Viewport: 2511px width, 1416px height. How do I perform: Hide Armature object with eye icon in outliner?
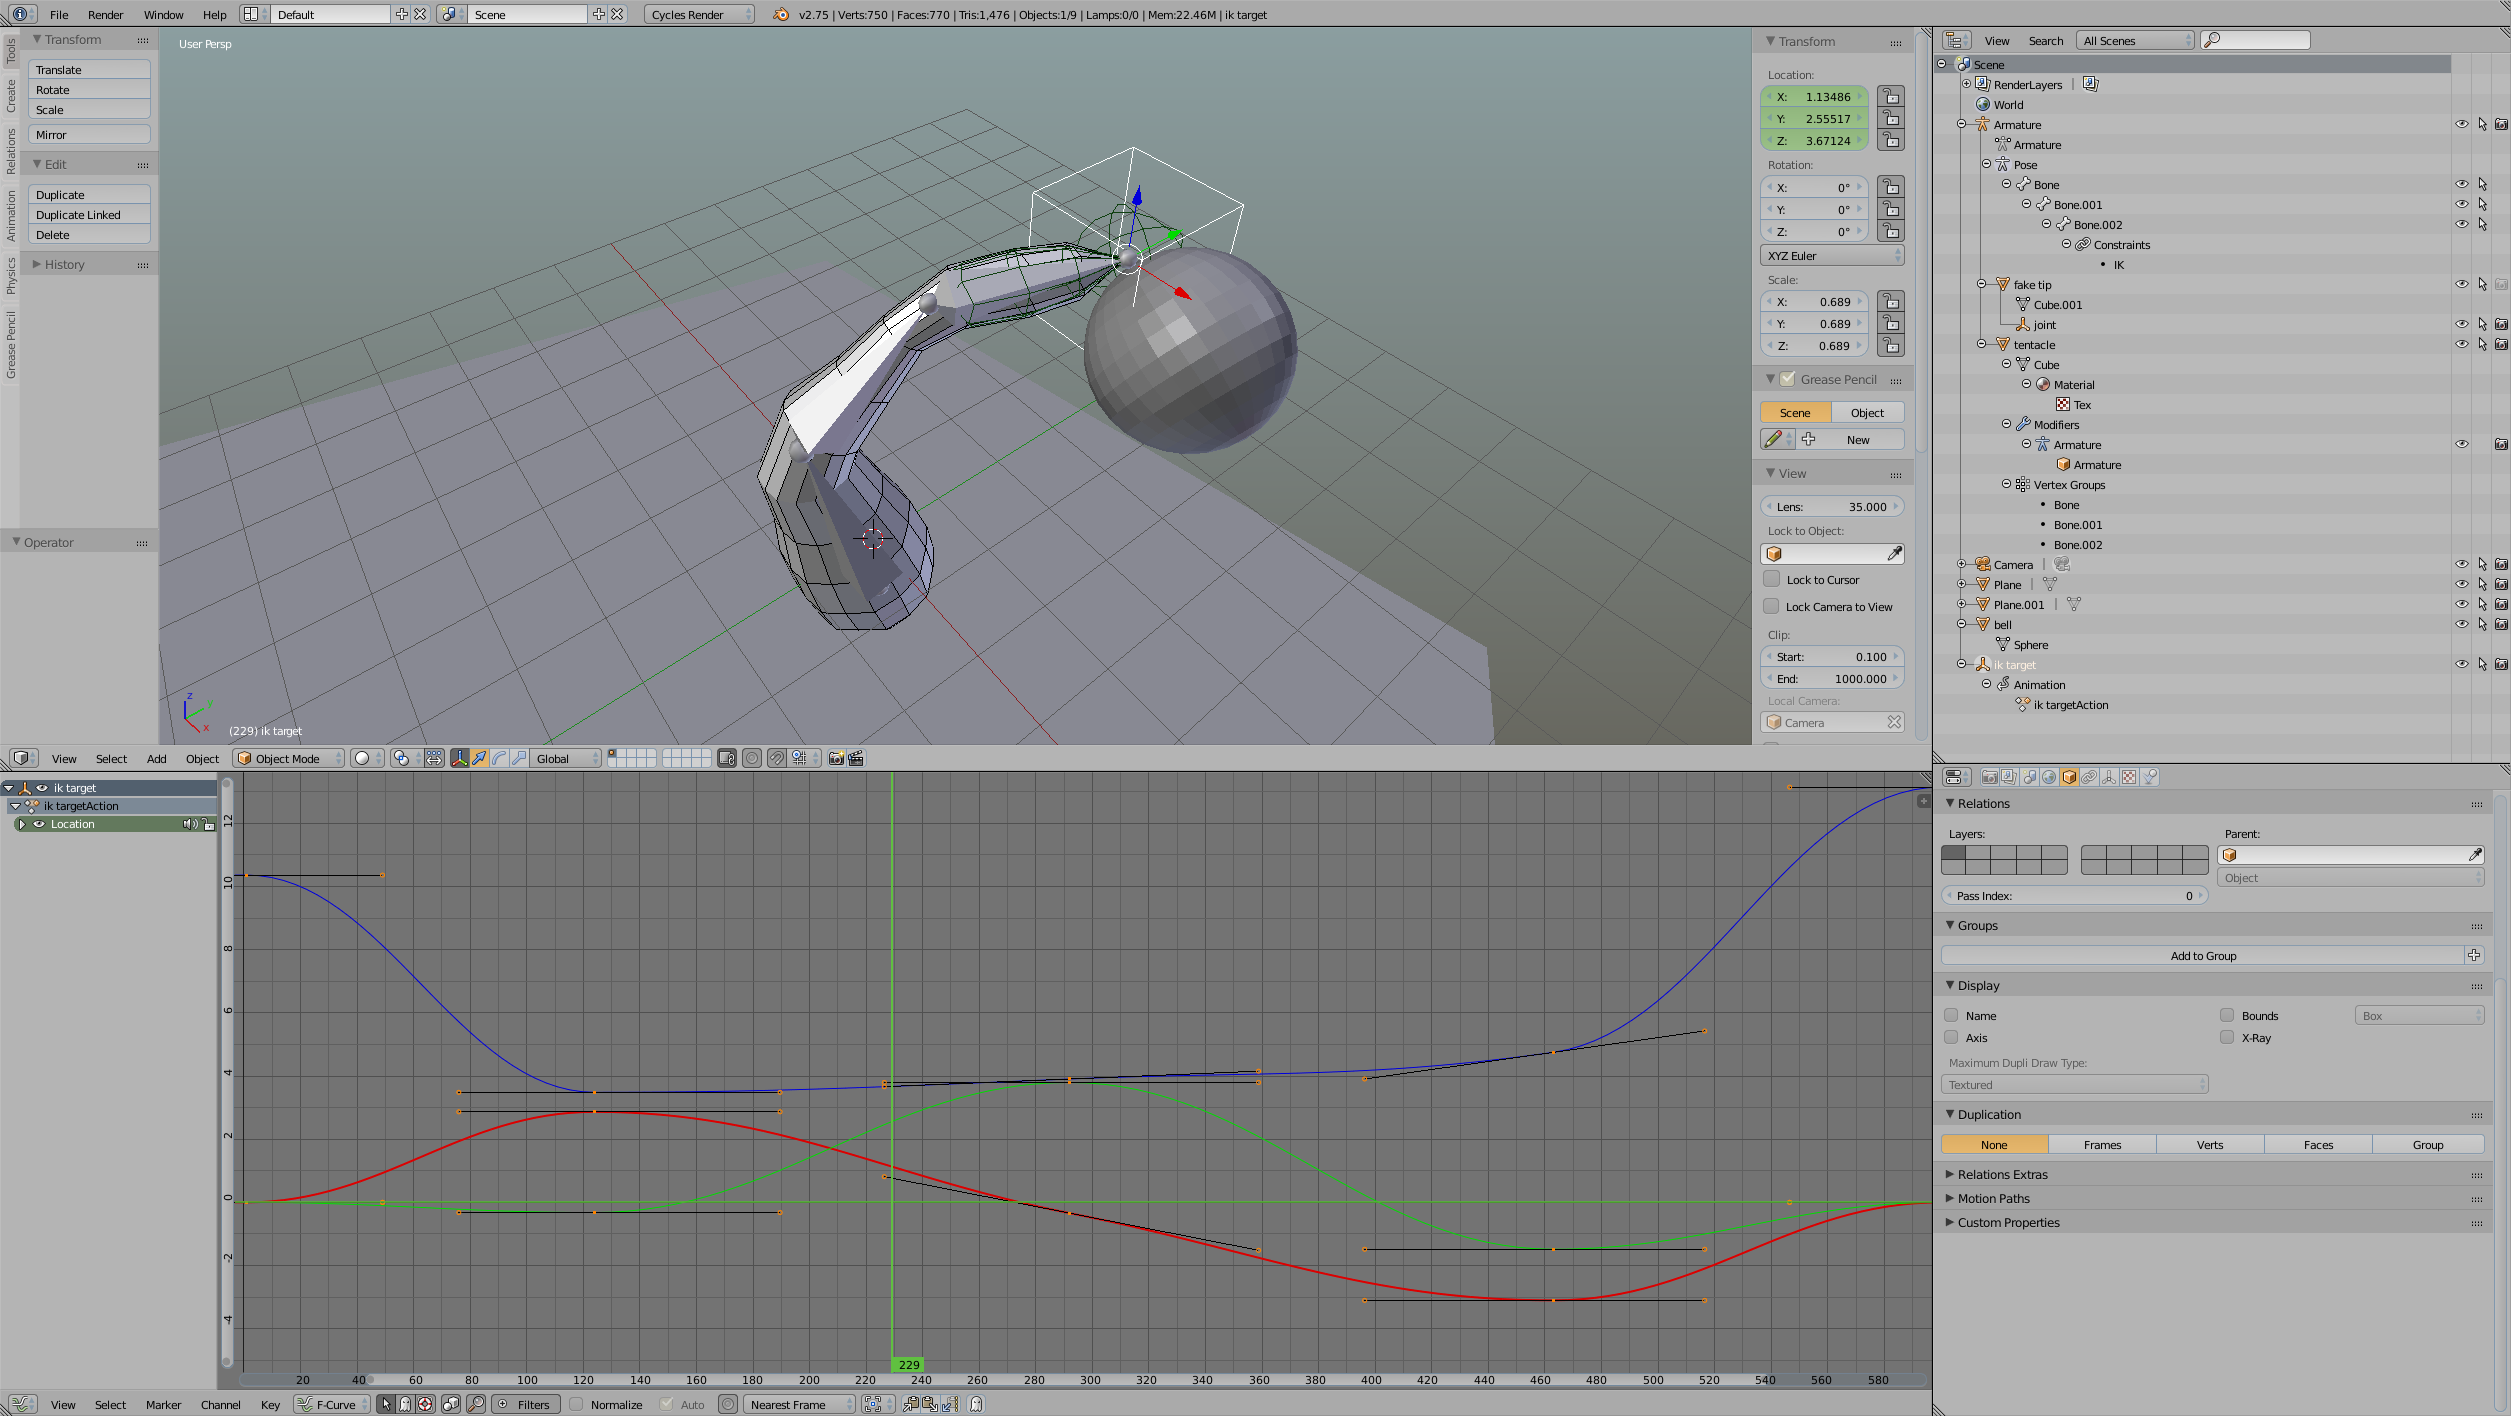(x=2461, y=124)
